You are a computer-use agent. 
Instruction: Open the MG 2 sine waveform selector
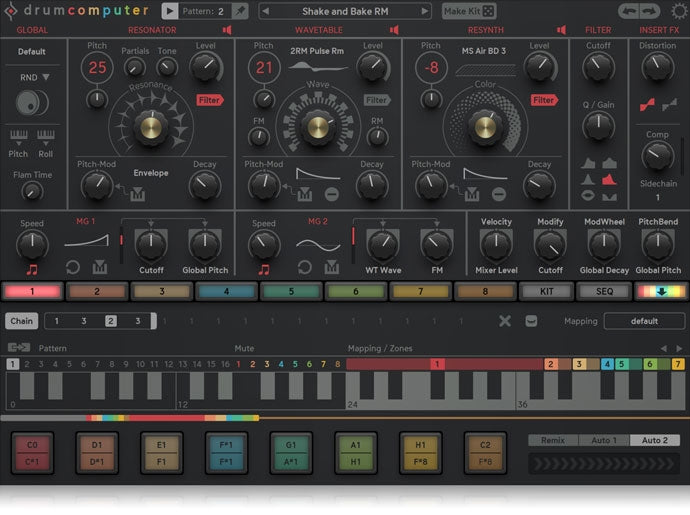coord(319,245)
